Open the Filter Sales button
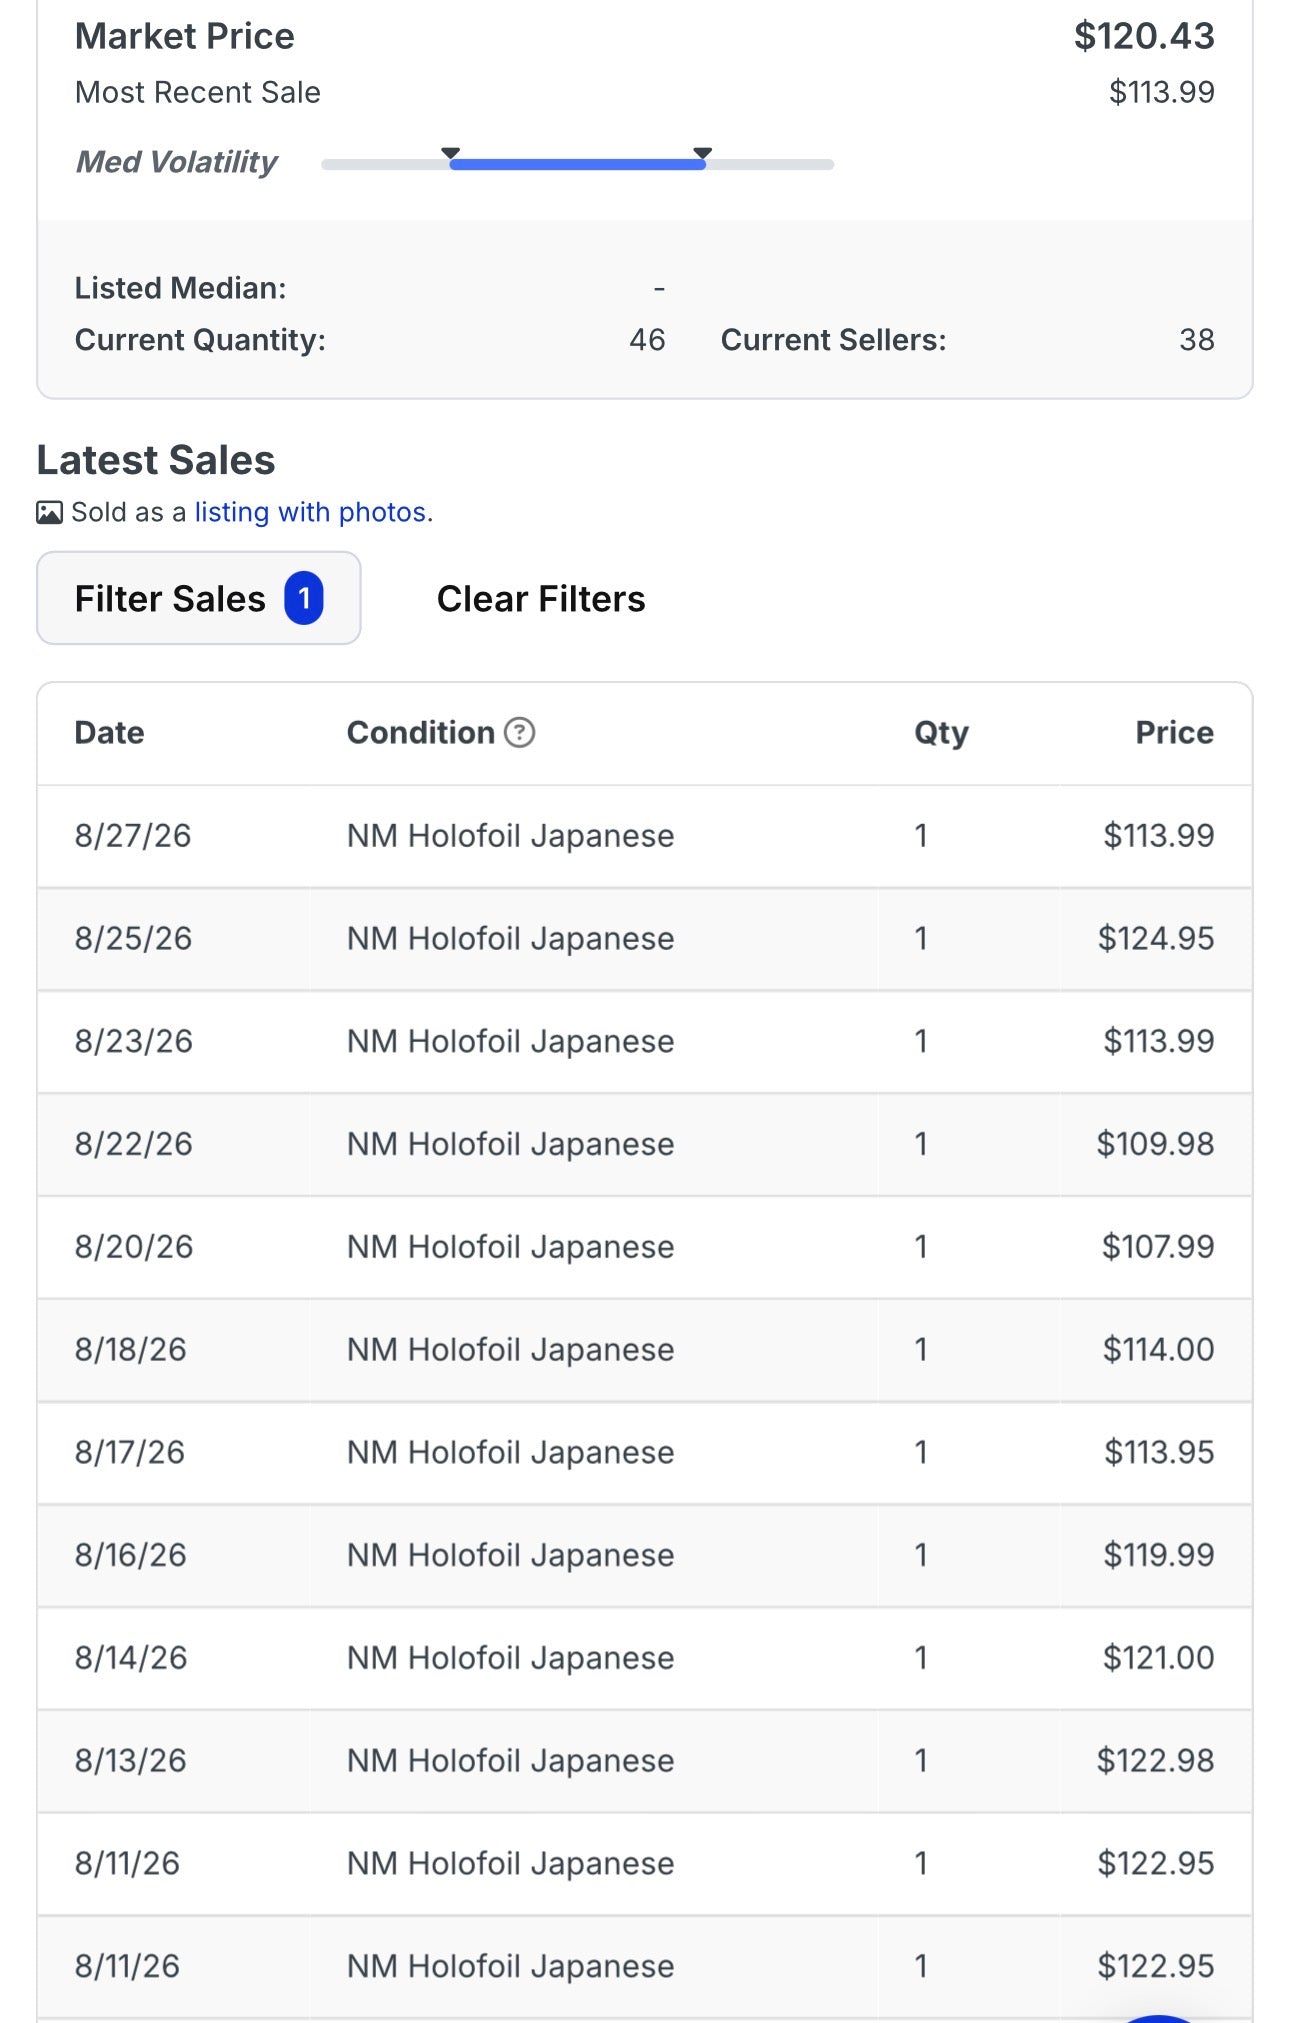This screenshot has width=1290, height=2023. tap(198, 598)
